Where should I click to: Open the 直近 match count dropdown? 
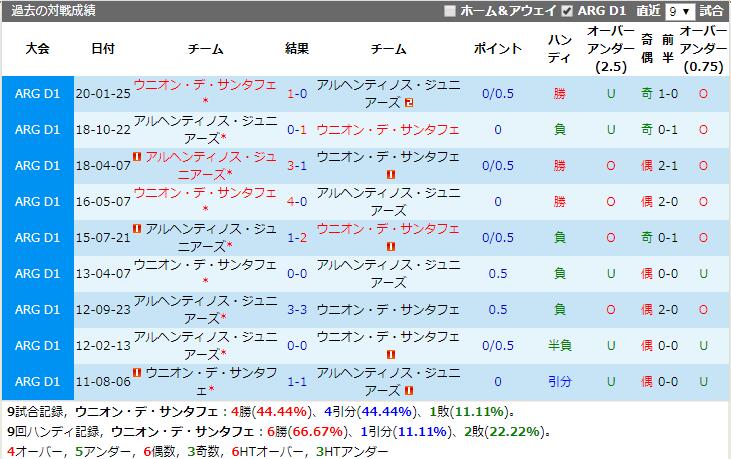pyautogui.click(x=680, y=11)
